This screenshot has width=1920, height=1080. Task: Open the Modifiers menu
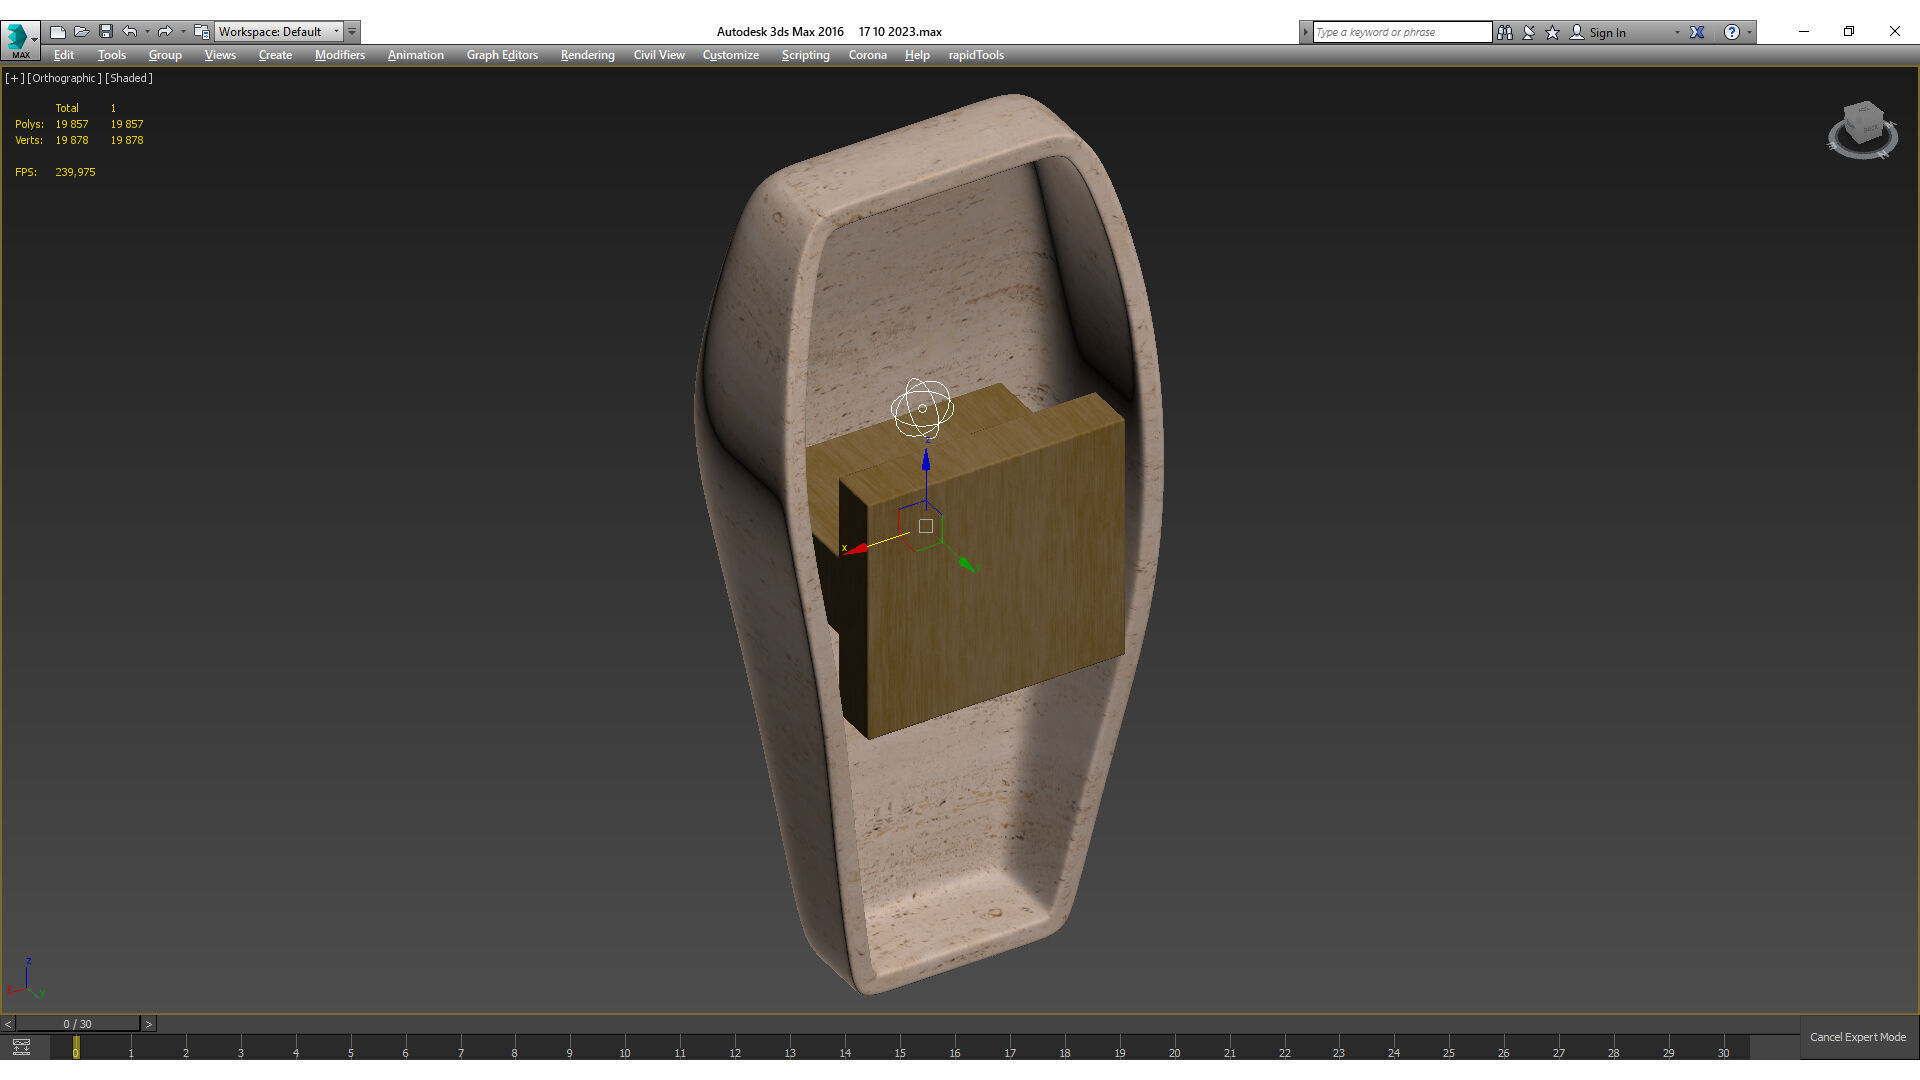pos(340,55)
